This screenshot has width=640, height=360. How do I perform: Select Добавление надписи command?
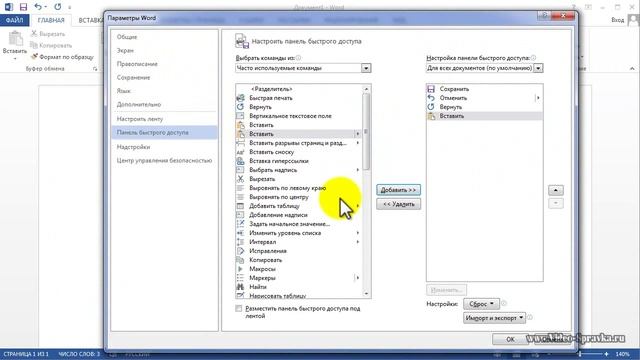click(298, 215)
